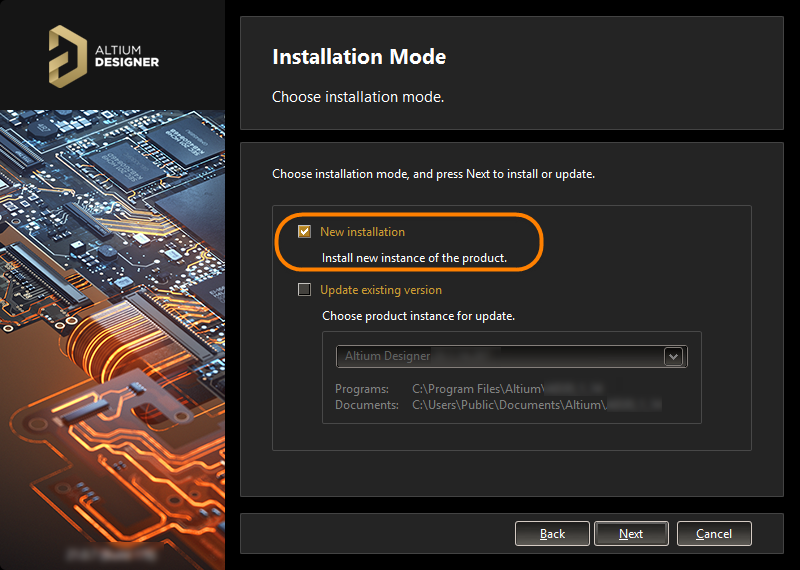Tick the Update existing version checkbox
The height and width of the screenshot is (570, 800).
[x=305, y=290]
